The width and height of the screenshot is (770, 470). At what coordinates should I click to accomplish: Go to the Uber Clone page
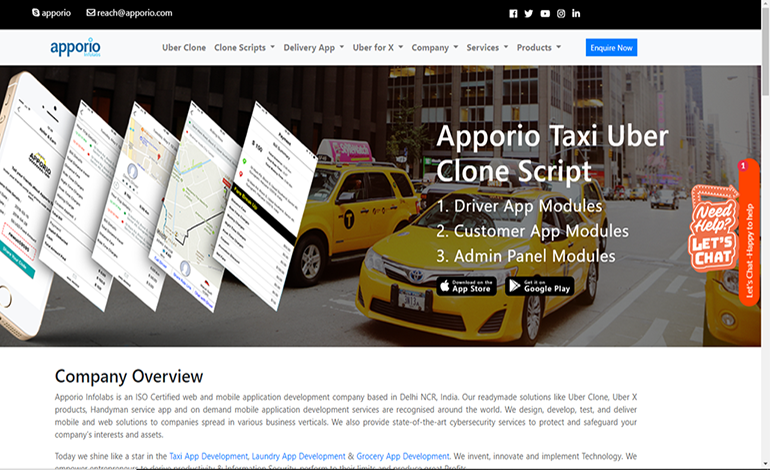[x=184, y=48]
